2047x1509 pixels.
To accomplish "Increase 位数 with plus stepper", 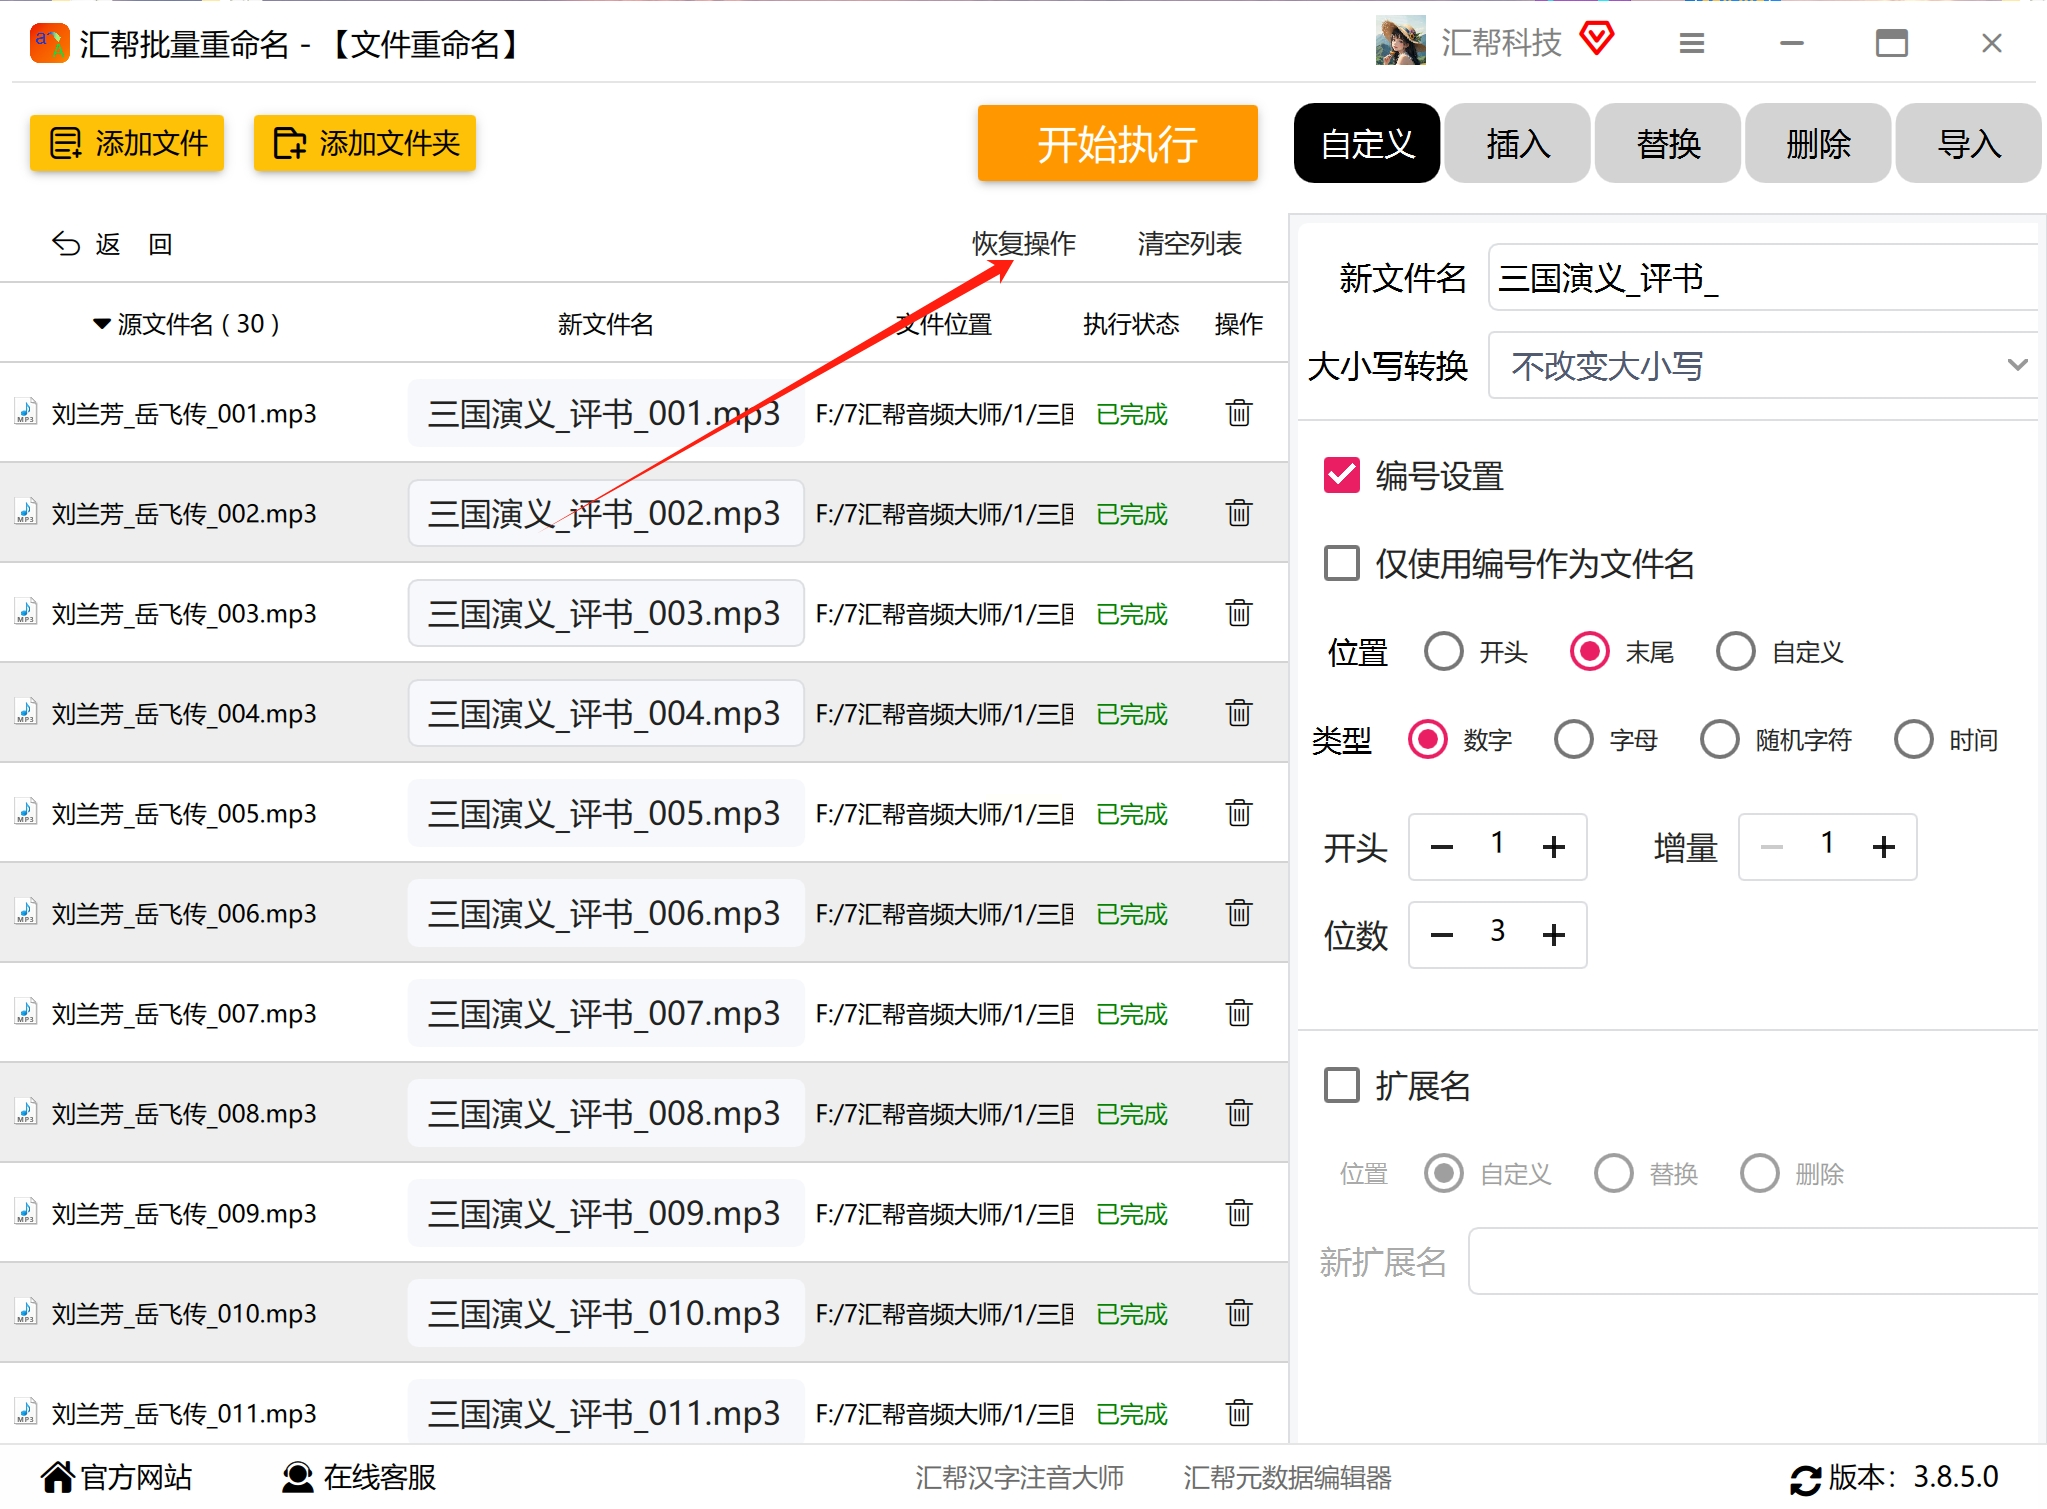I will (x=1553, y=935).
